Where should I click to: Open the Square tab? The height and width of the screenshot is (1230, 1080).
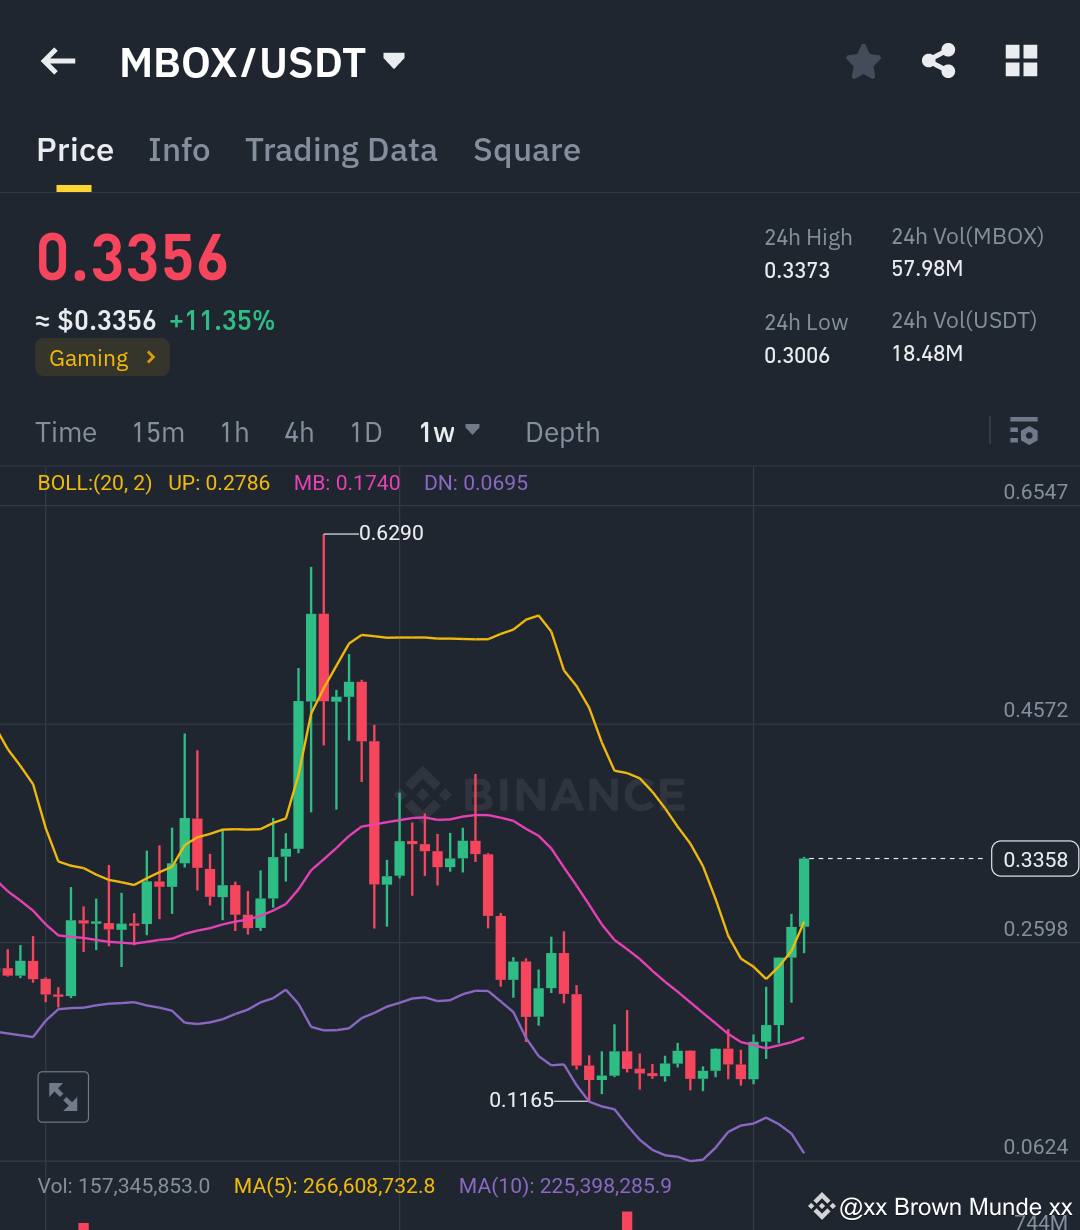[x=527, y=150]
